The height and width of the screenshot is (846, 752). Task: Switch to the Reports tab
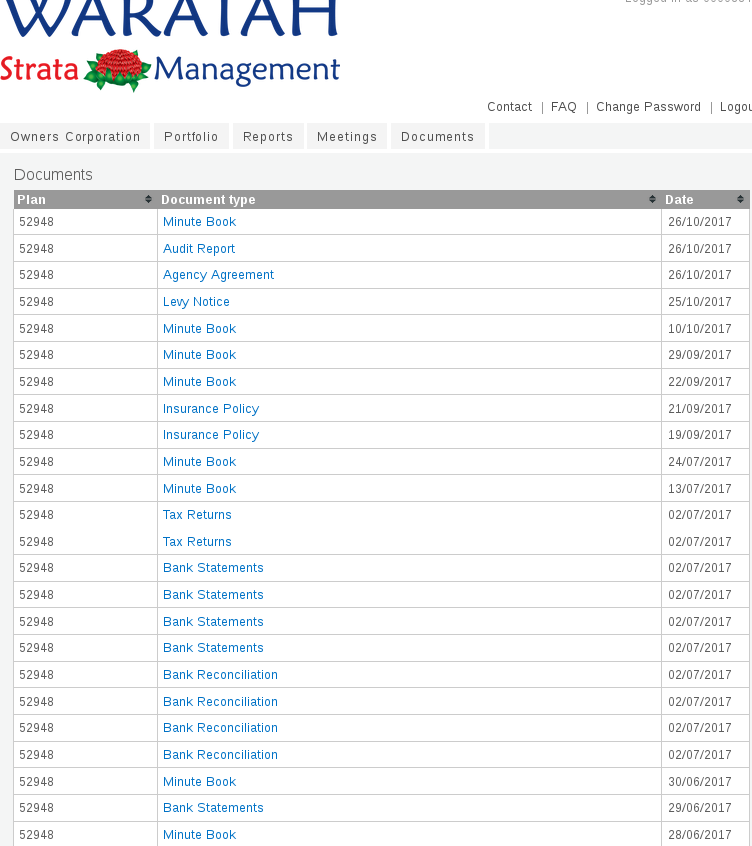pyautogui.click(x=268, y=137)
